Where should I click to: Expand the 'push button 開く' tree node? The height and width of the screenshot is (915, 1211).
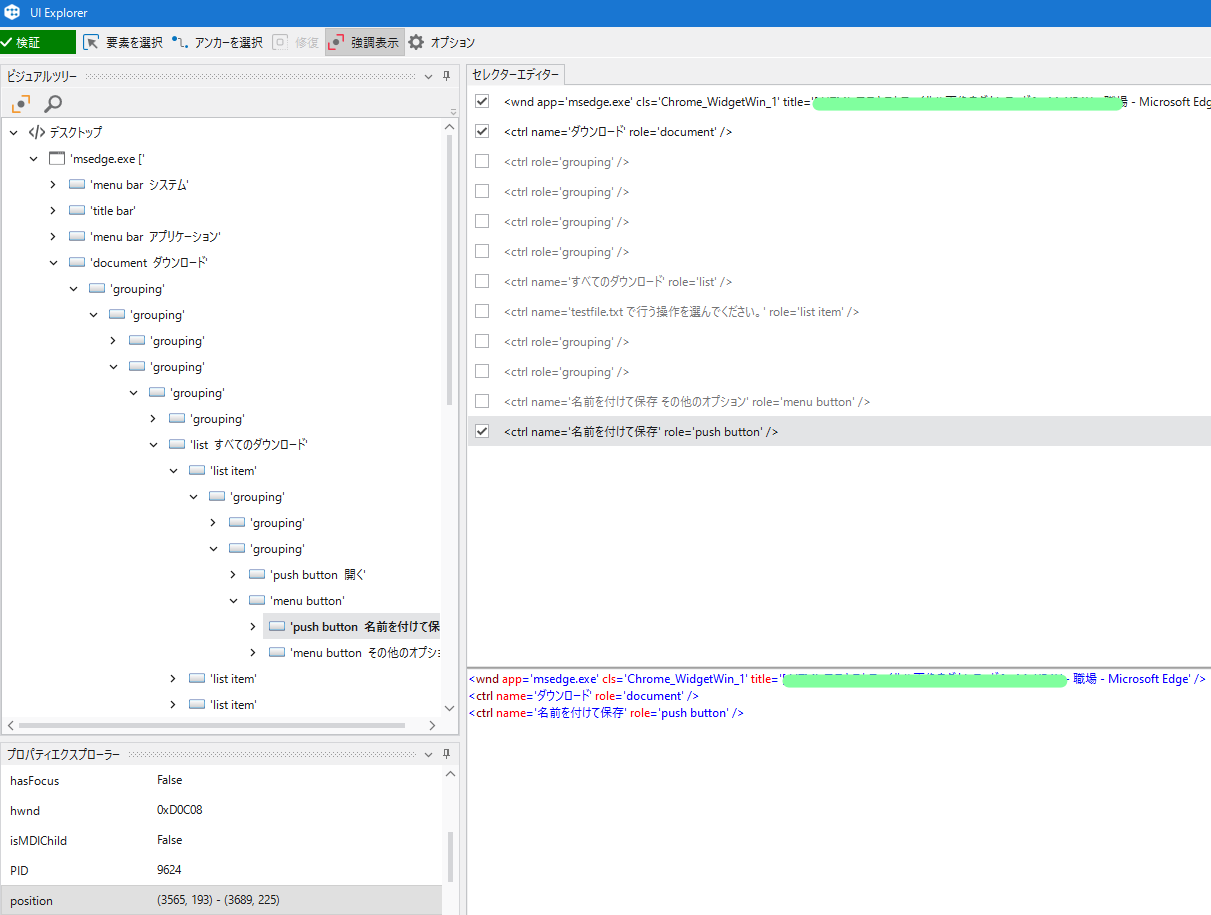[233, 575]
